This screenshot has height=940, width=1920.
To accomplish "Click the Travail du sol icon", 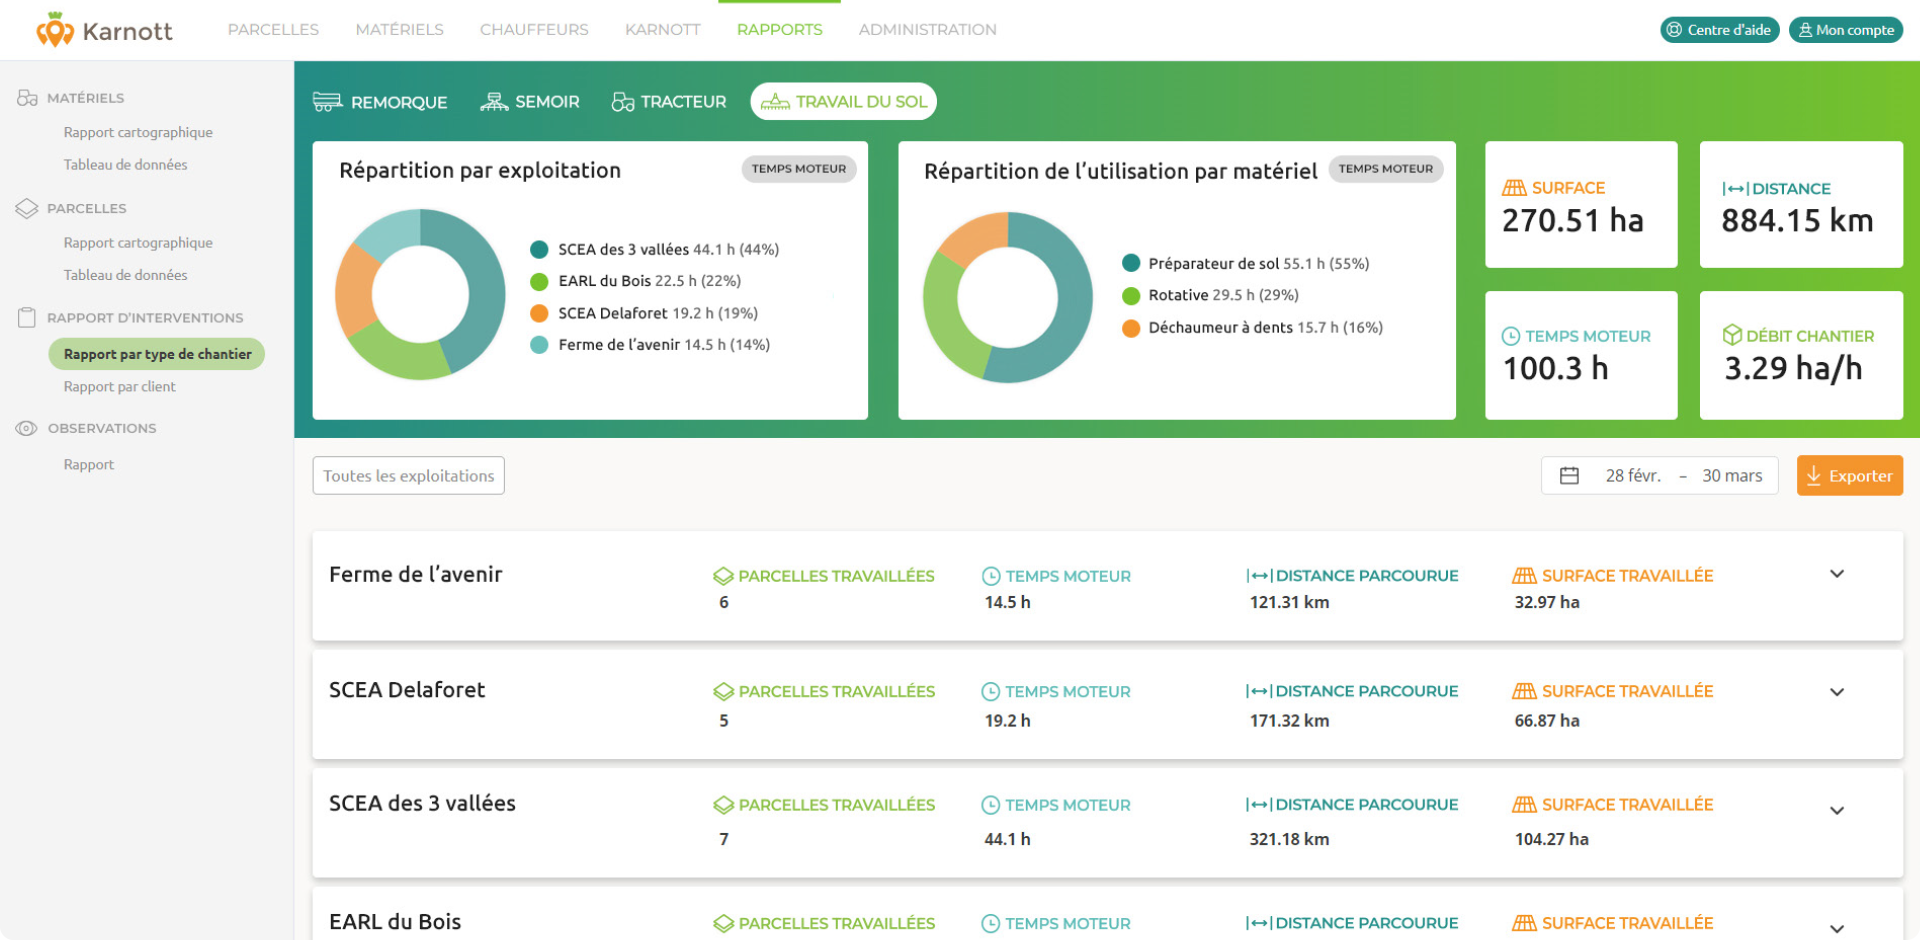I will click(775, 102).
